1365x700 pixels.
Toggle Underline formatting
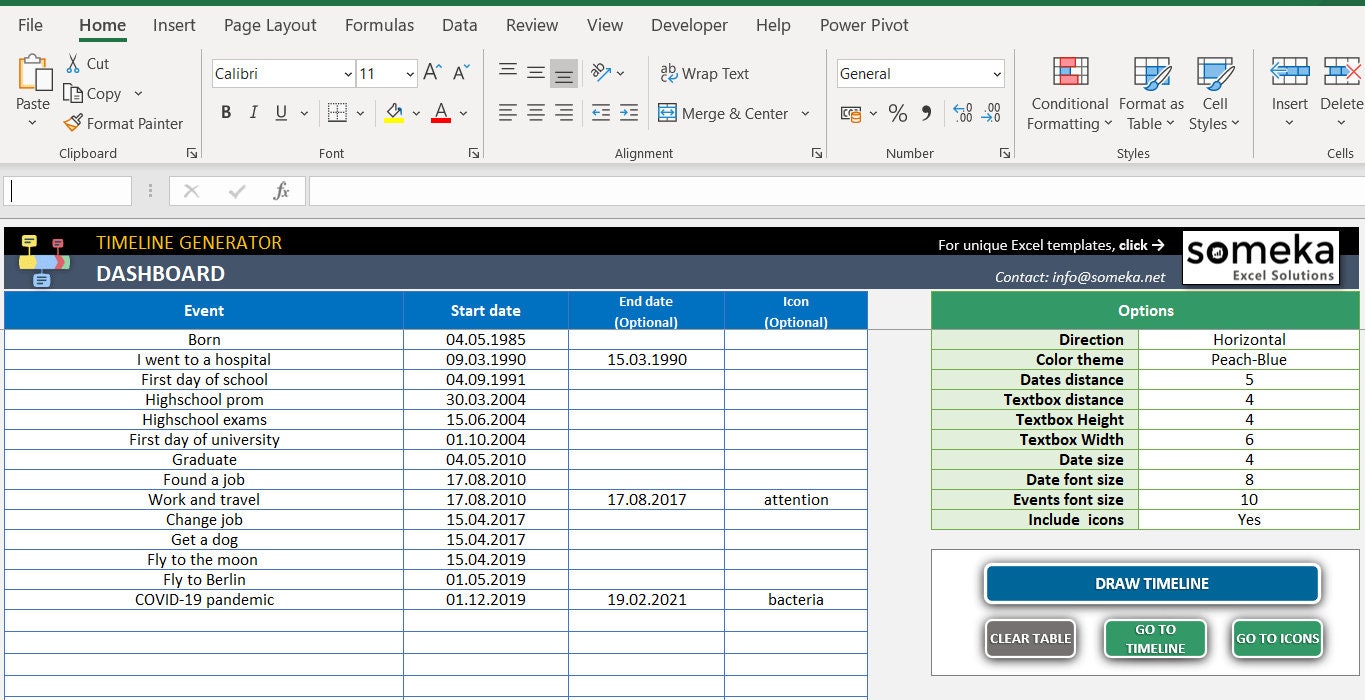tap(279, 112)
